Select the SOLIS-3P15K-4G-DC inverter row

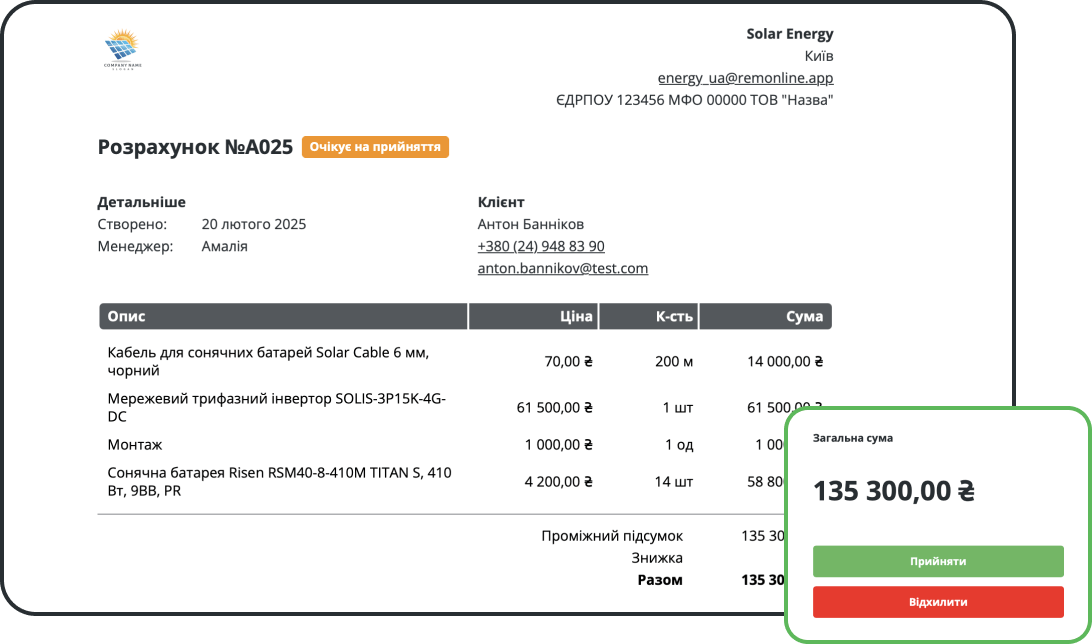coord(276,407)
